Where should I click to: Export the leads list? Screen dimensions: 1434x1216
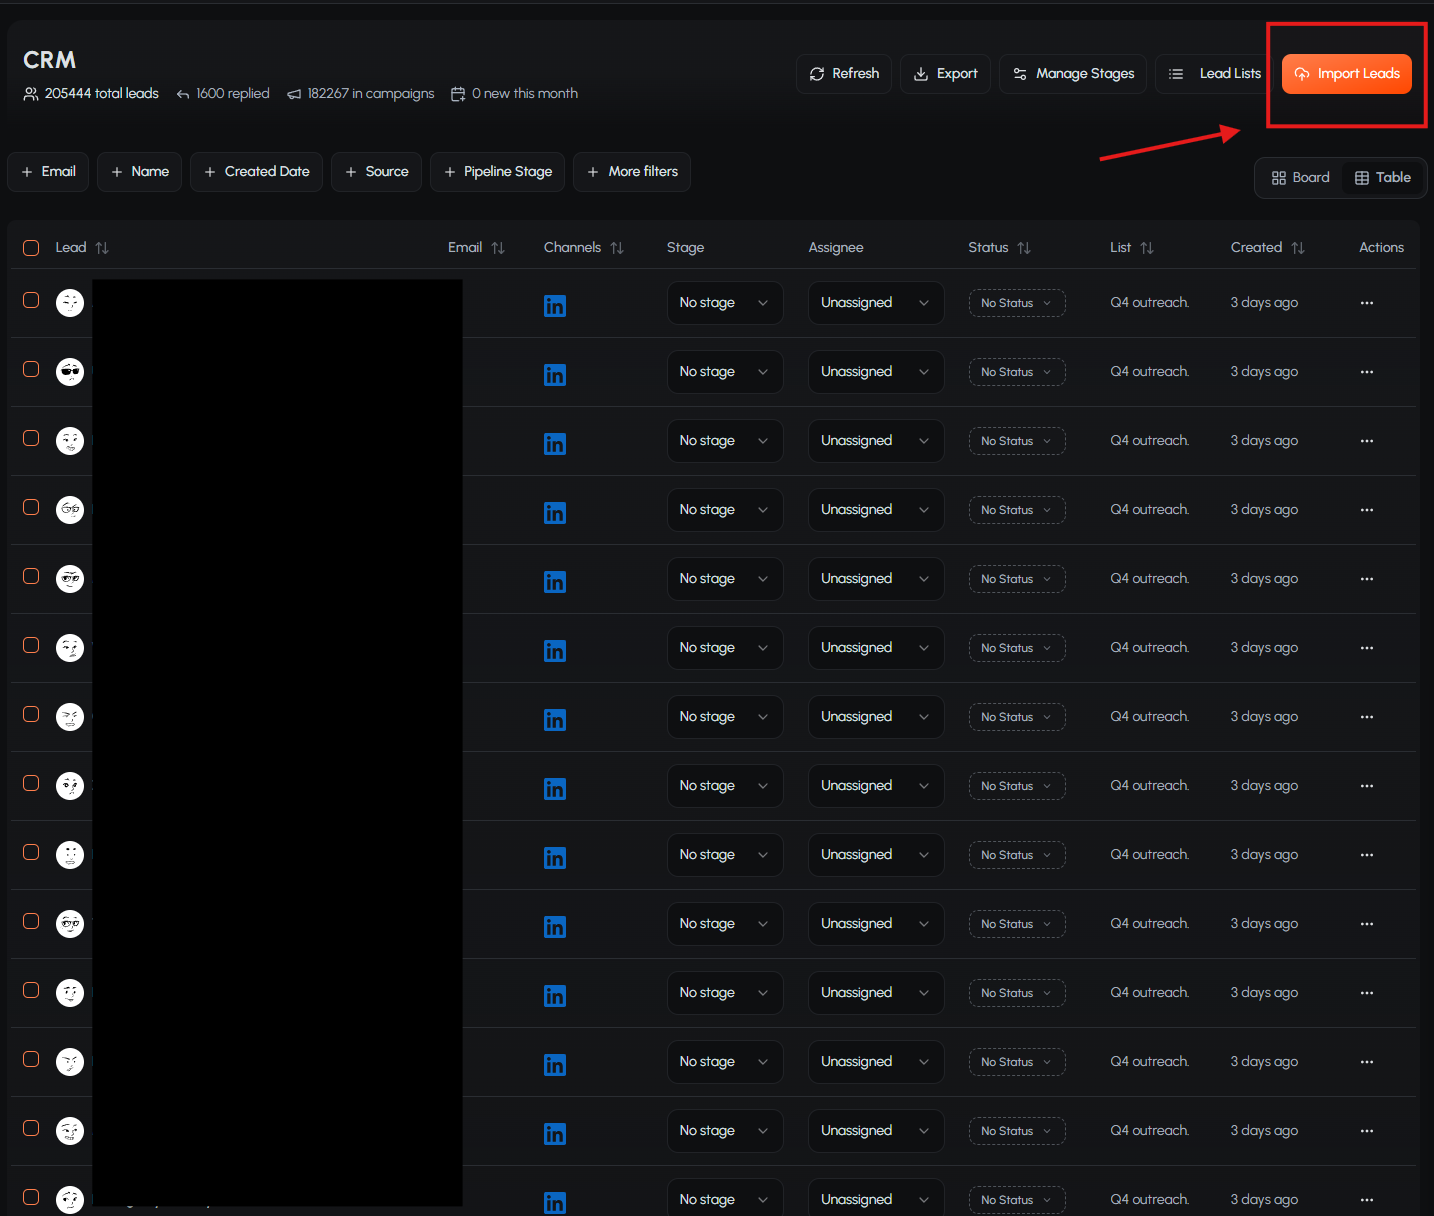tap(945, 74)
